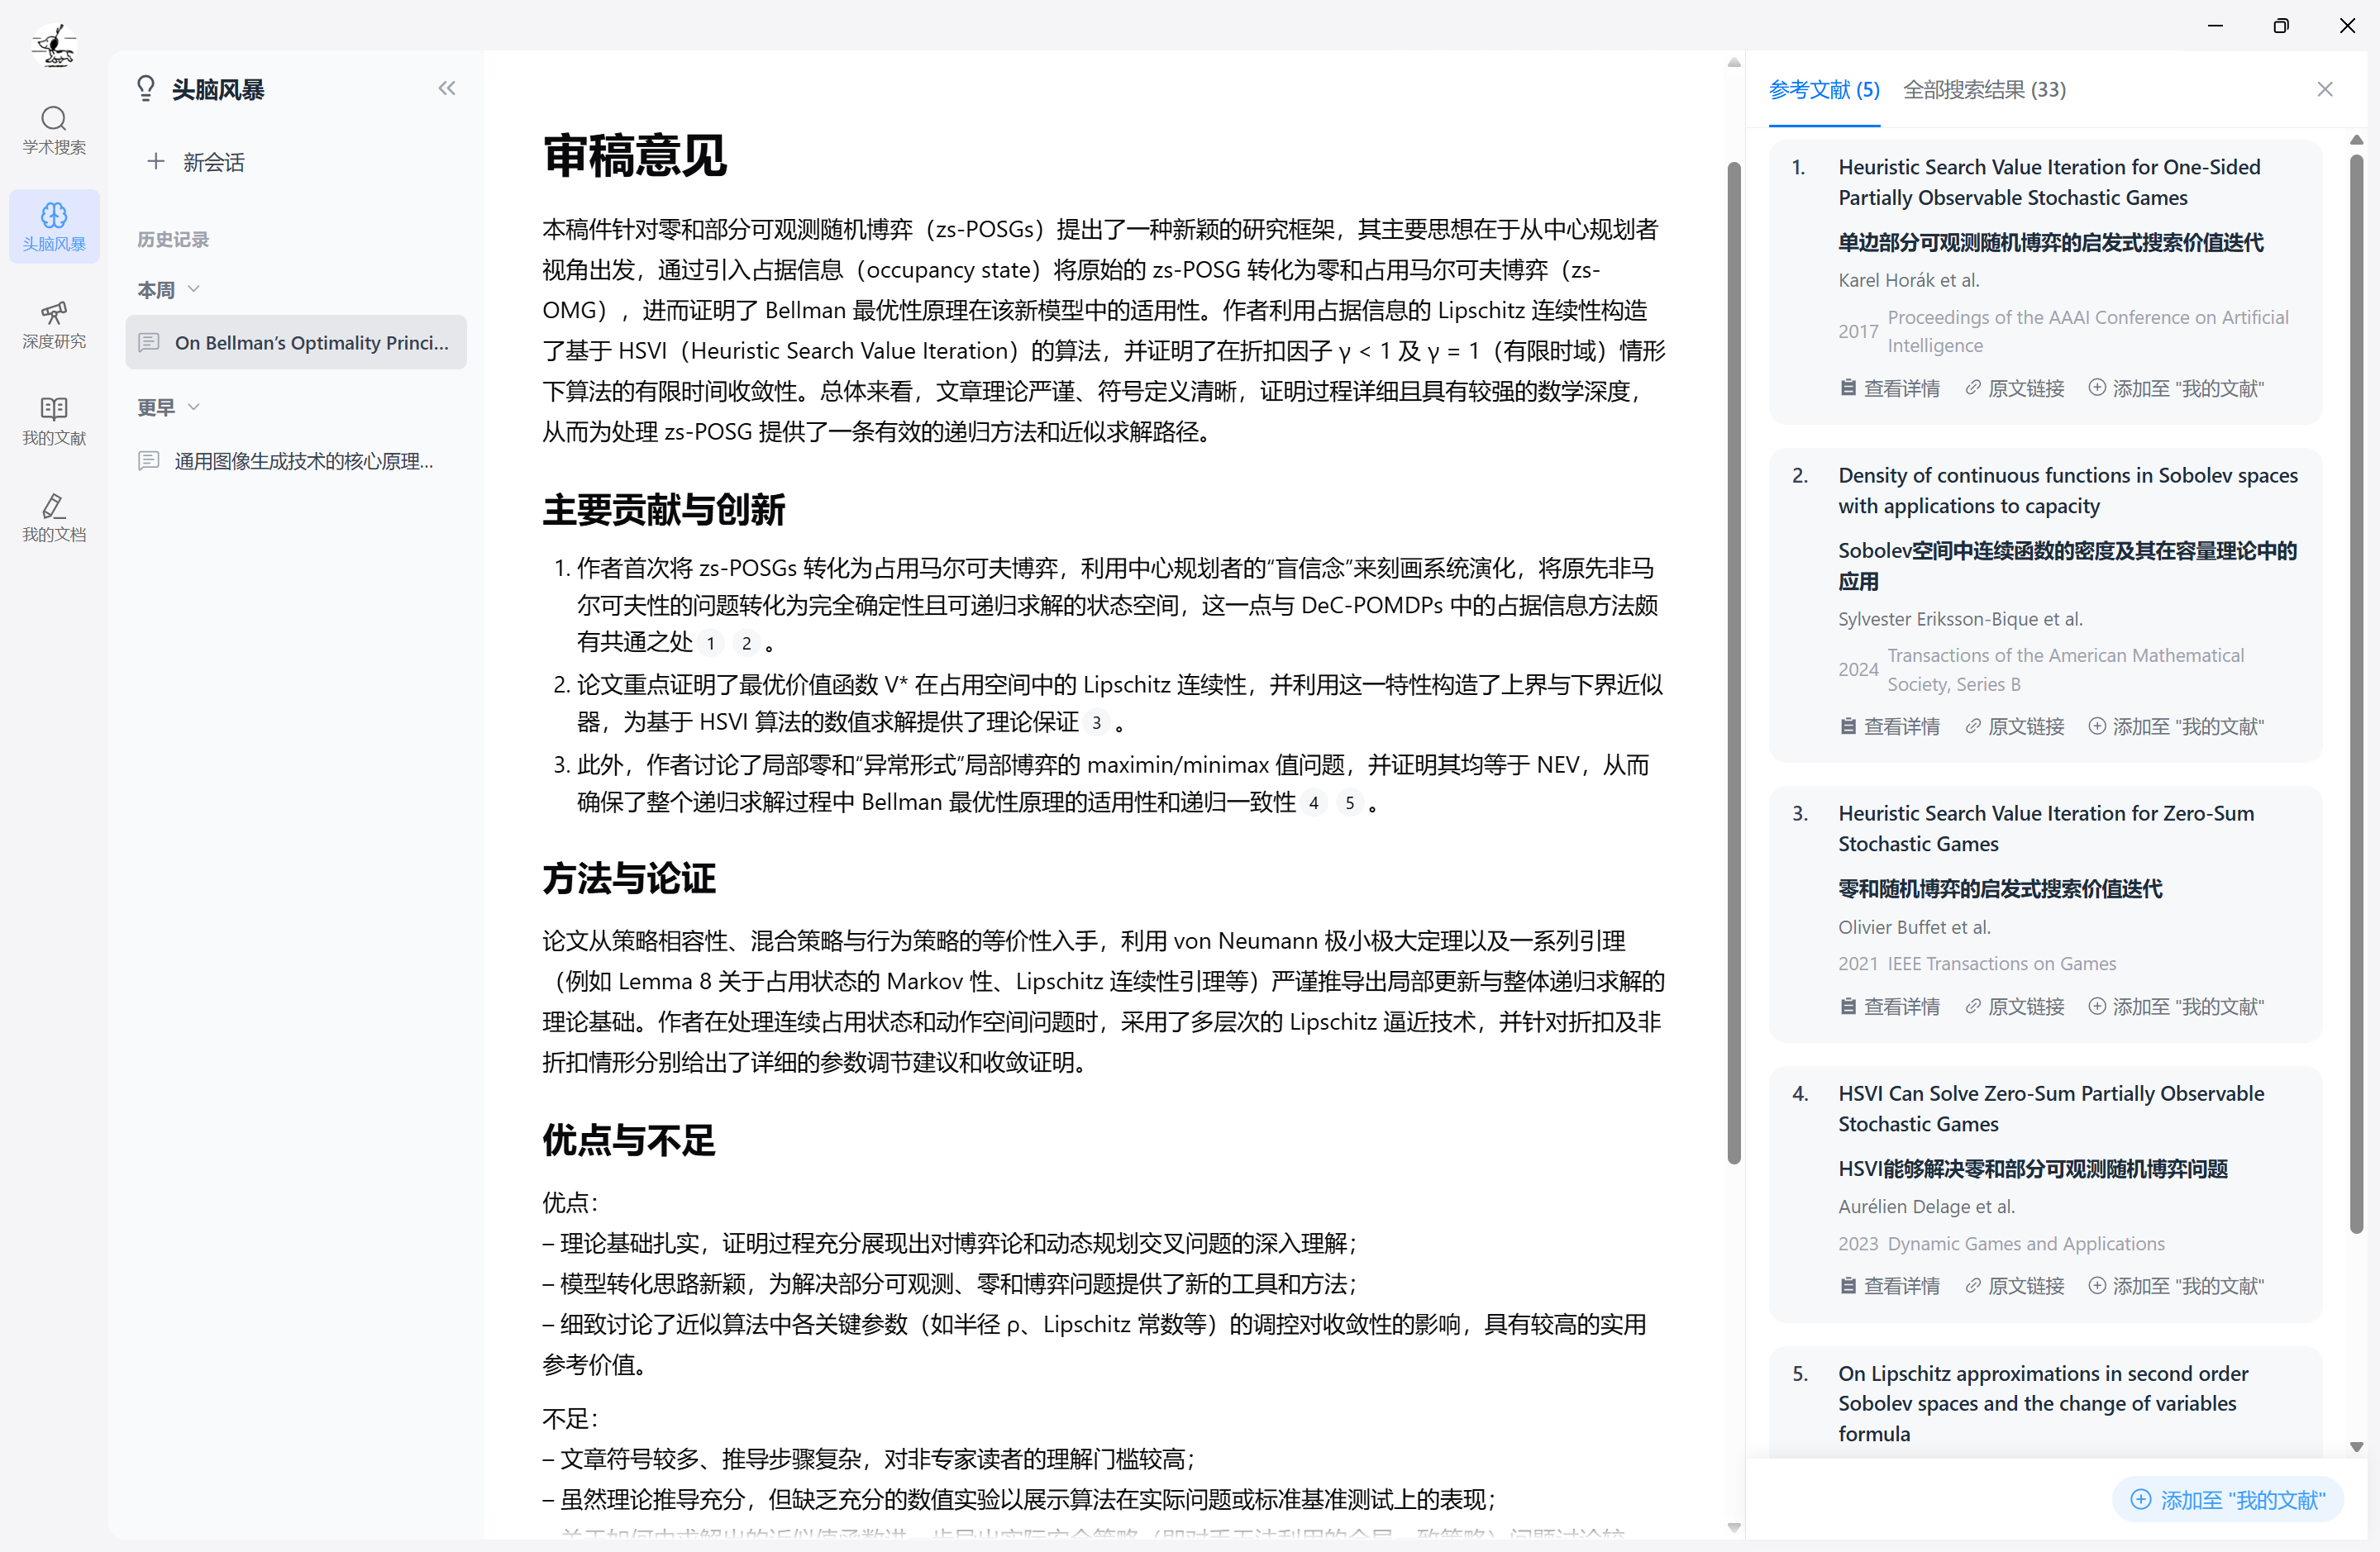Open the 学术搜索 search icon
This screenshot has width=2380, height=1552.
point(54,119)
